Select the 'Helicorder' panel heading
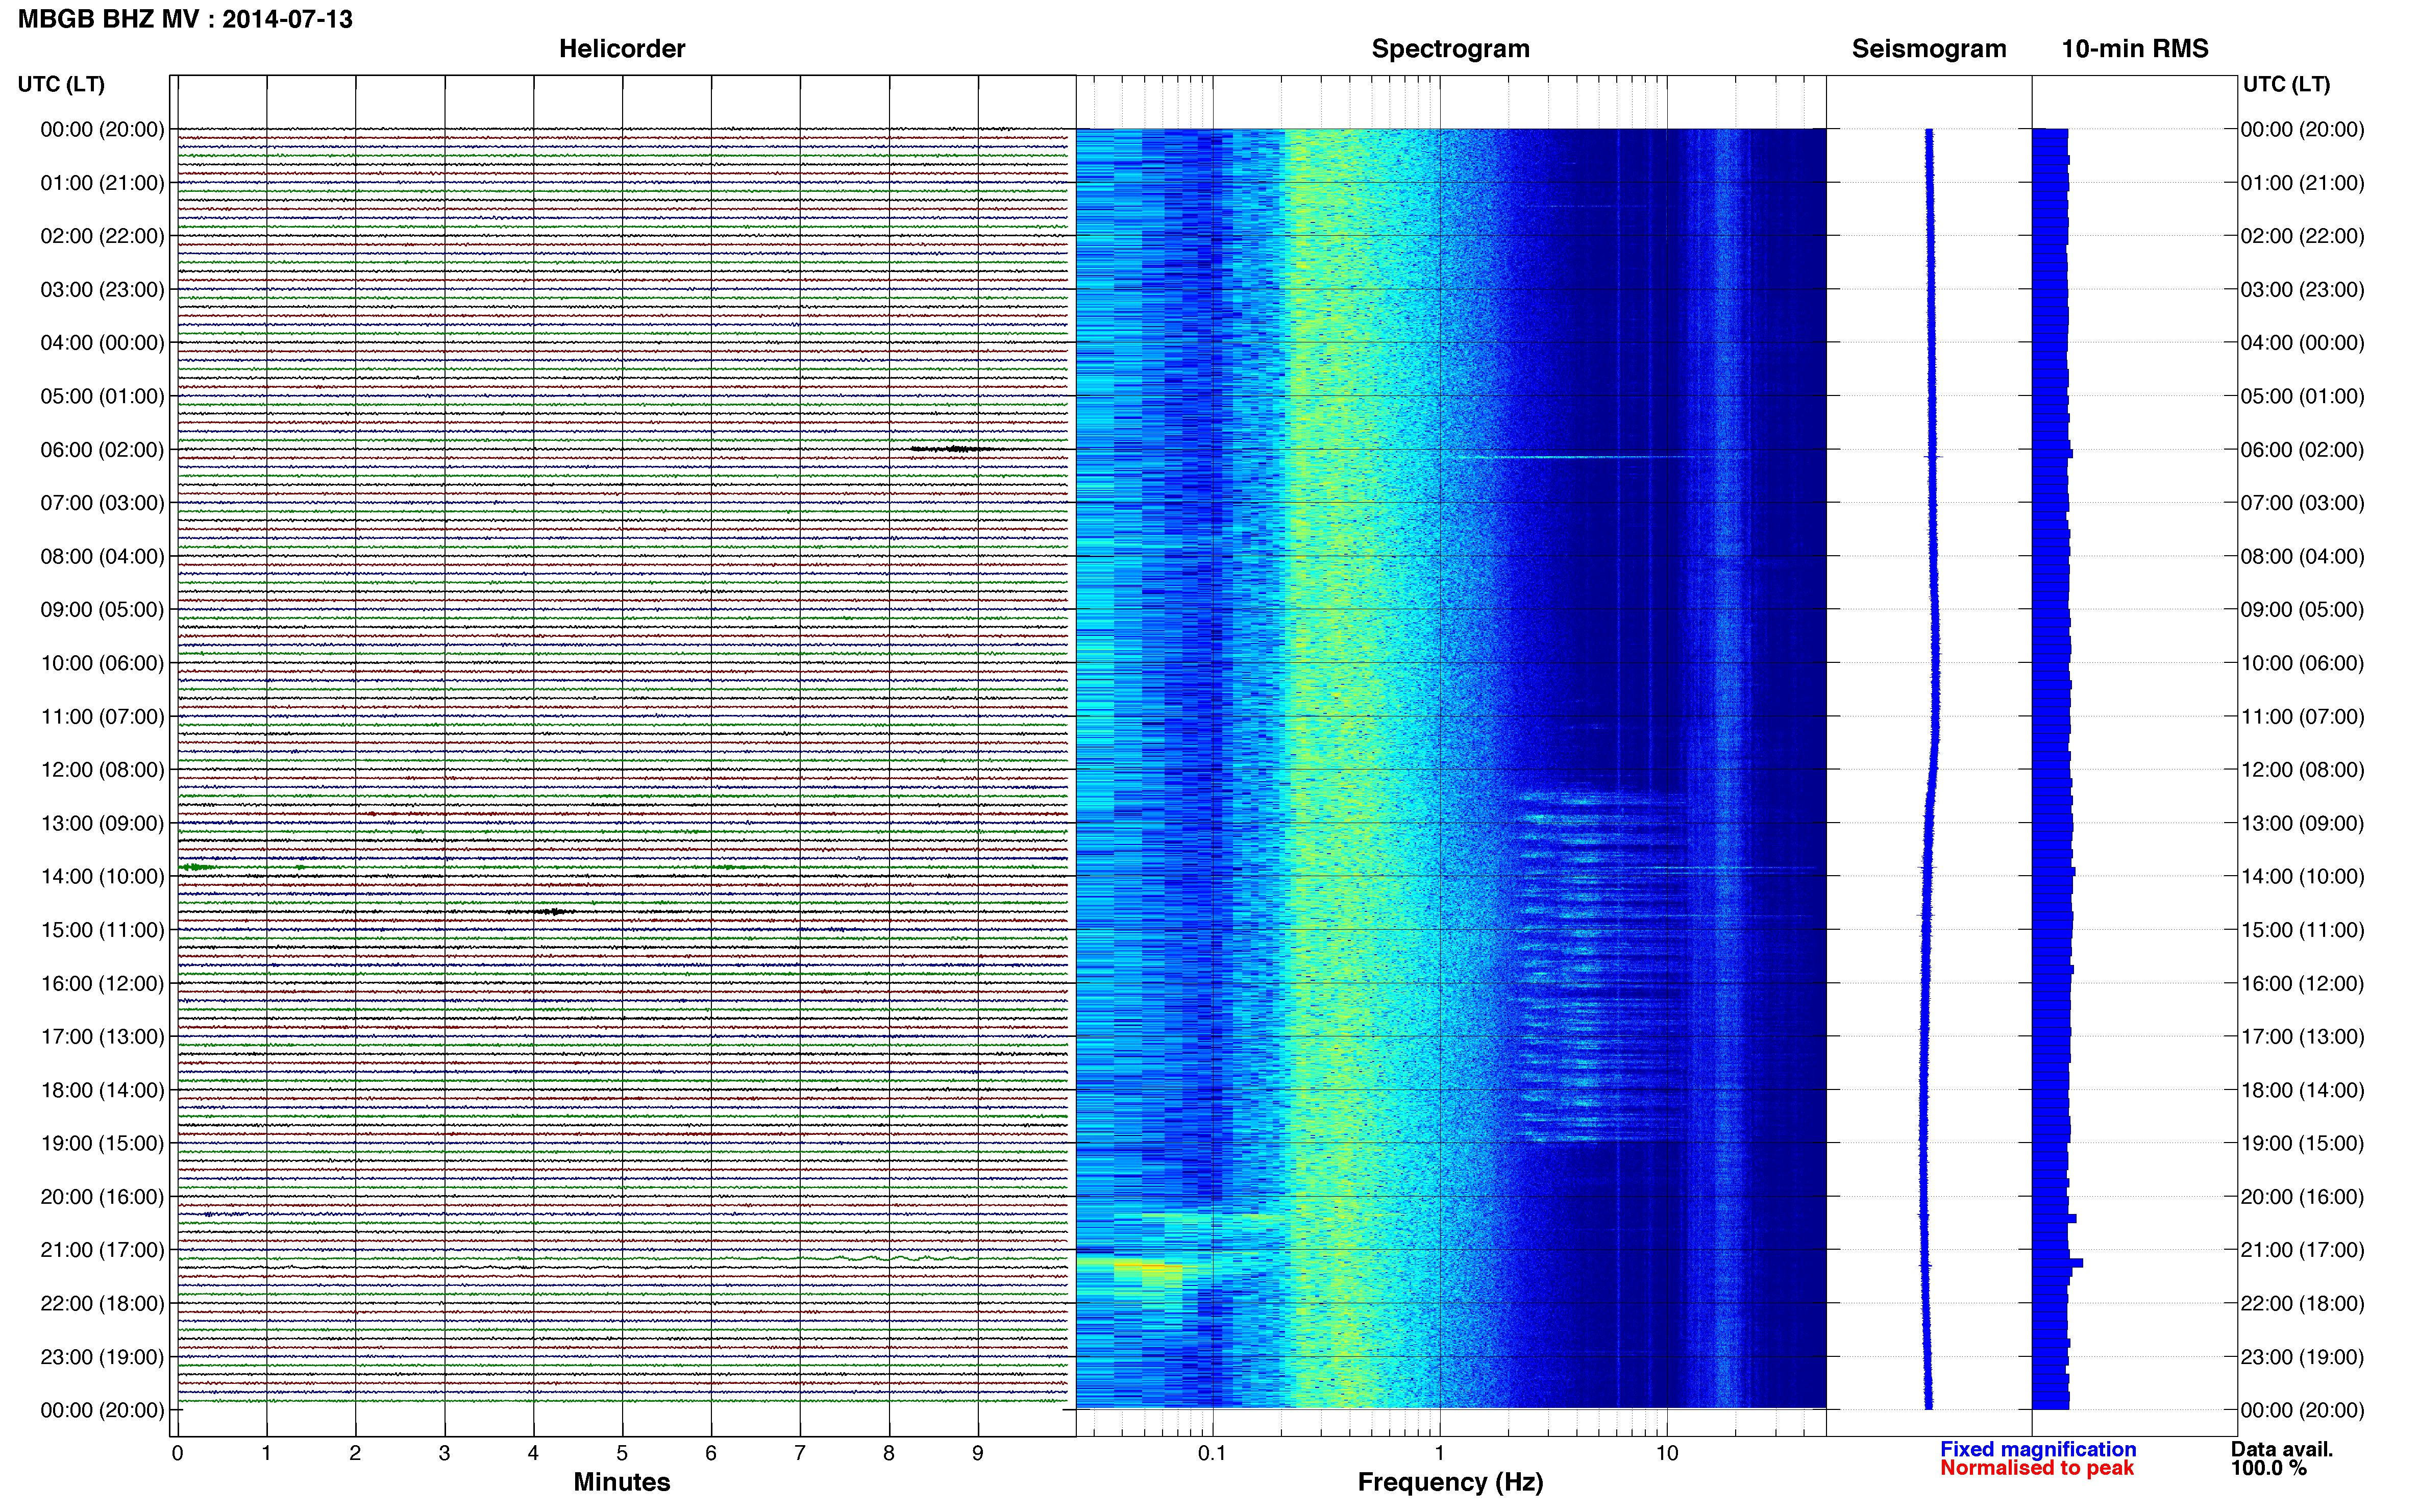2419x1512 pixels. [621, 49]
